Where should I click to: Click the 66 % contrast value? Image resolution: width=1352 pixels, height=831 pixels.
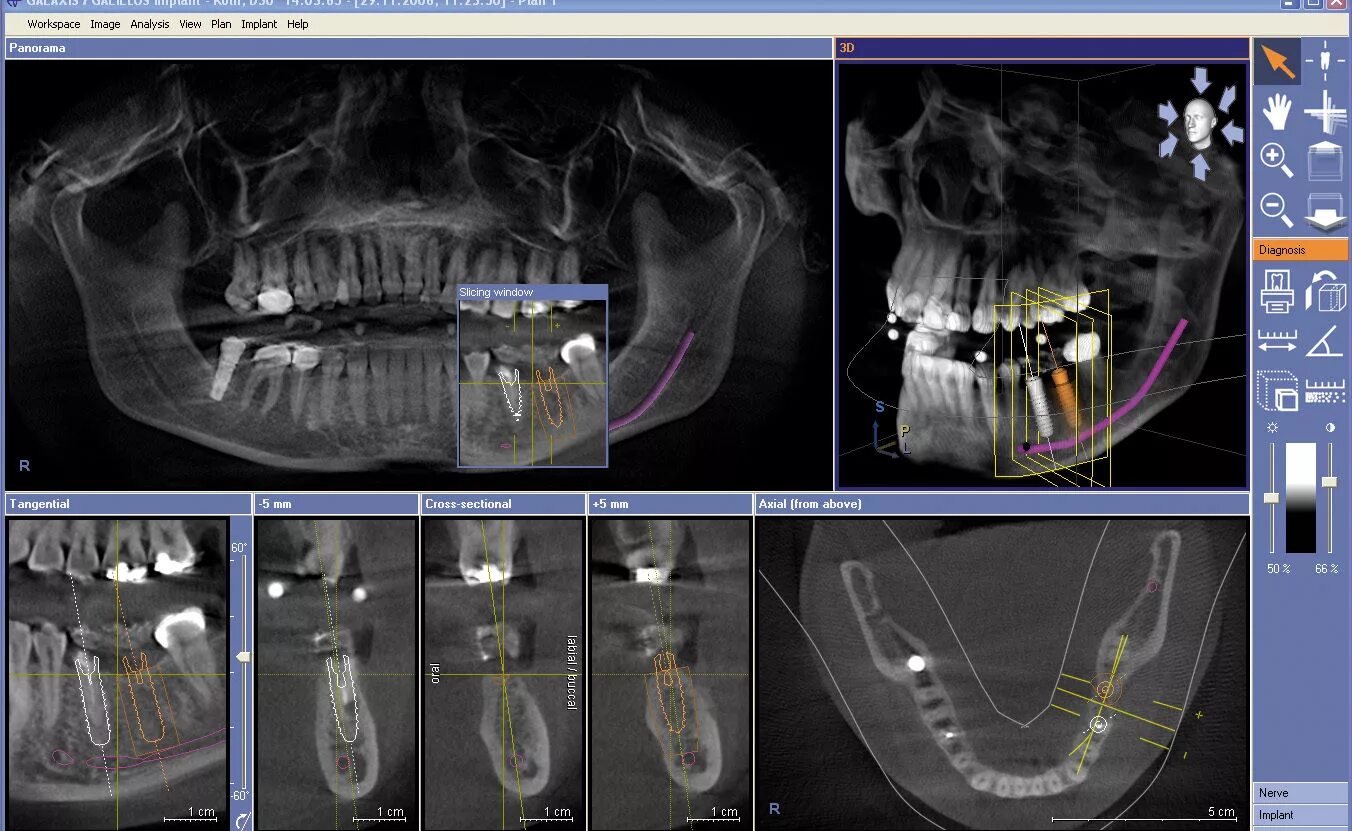pyautogui.click(x=1327, y=569)
